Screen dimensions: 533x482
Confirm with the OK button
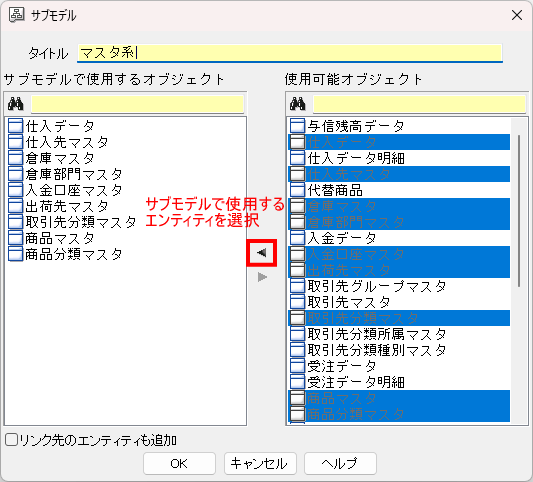pos(179,463)
